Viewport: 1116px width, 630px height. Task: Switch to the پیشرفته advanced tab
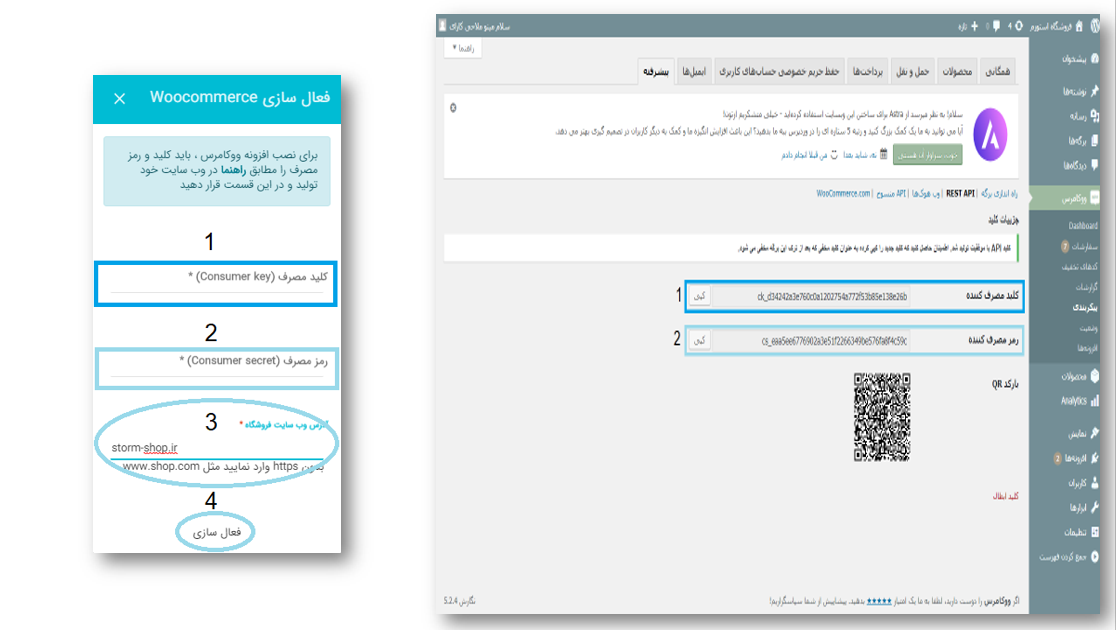656,71
